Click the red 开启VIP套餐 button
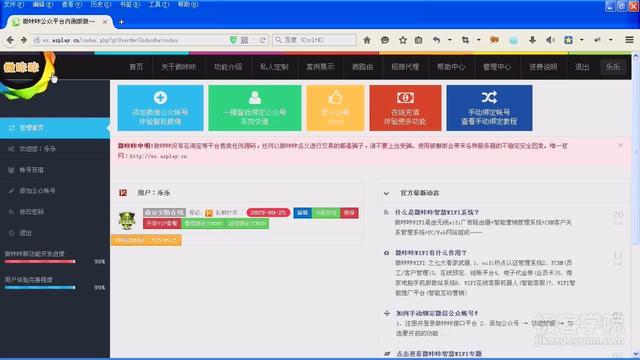640x360 pixels. (x=162, y=223)
